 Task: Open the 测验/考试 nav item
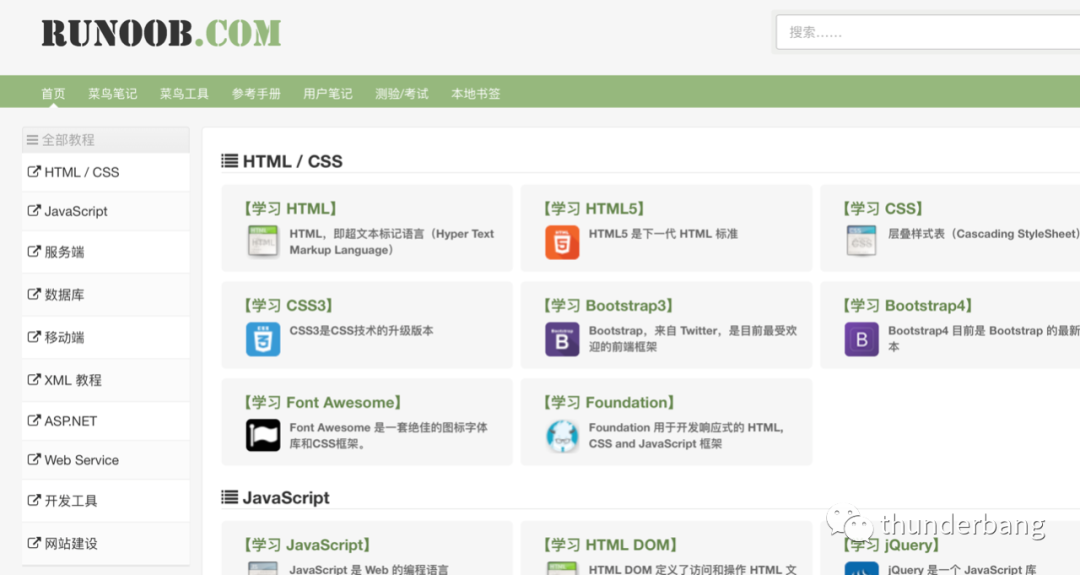[x=402, y=94]
